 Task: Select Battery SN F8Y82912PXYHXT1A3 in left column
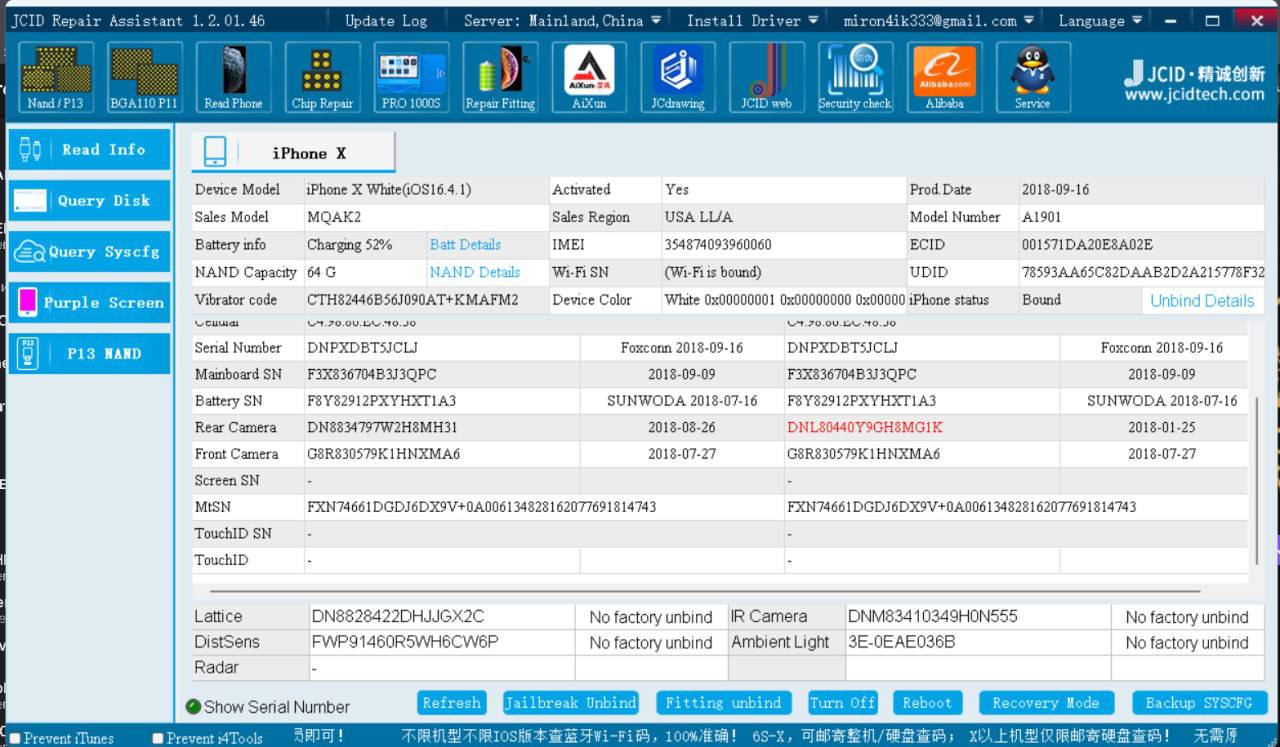382,401
